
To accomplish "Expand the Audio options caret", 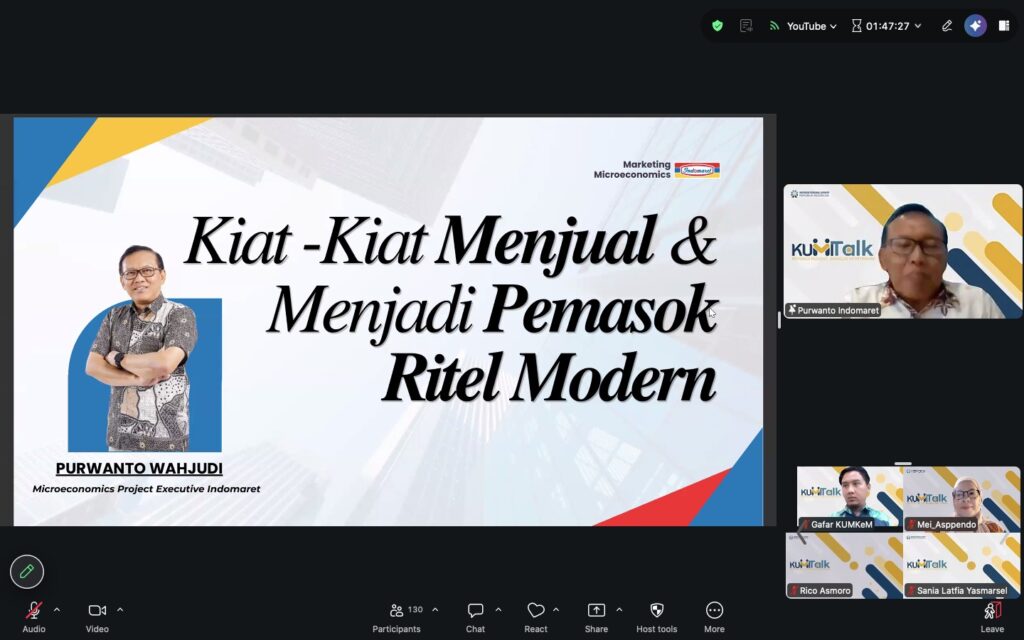I will click(x=57, y=610).
